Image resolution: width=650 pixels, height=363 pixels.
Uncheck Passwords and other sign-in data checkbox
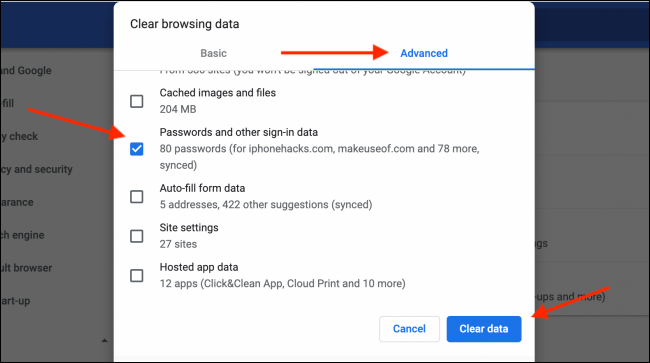pos(137,149)
